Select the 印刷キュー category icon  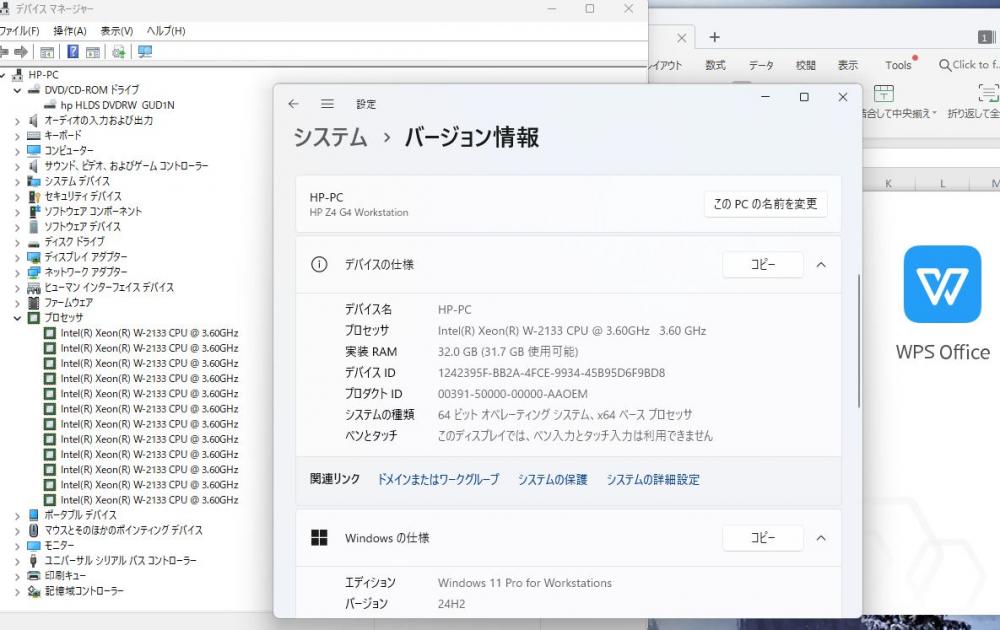34,576
